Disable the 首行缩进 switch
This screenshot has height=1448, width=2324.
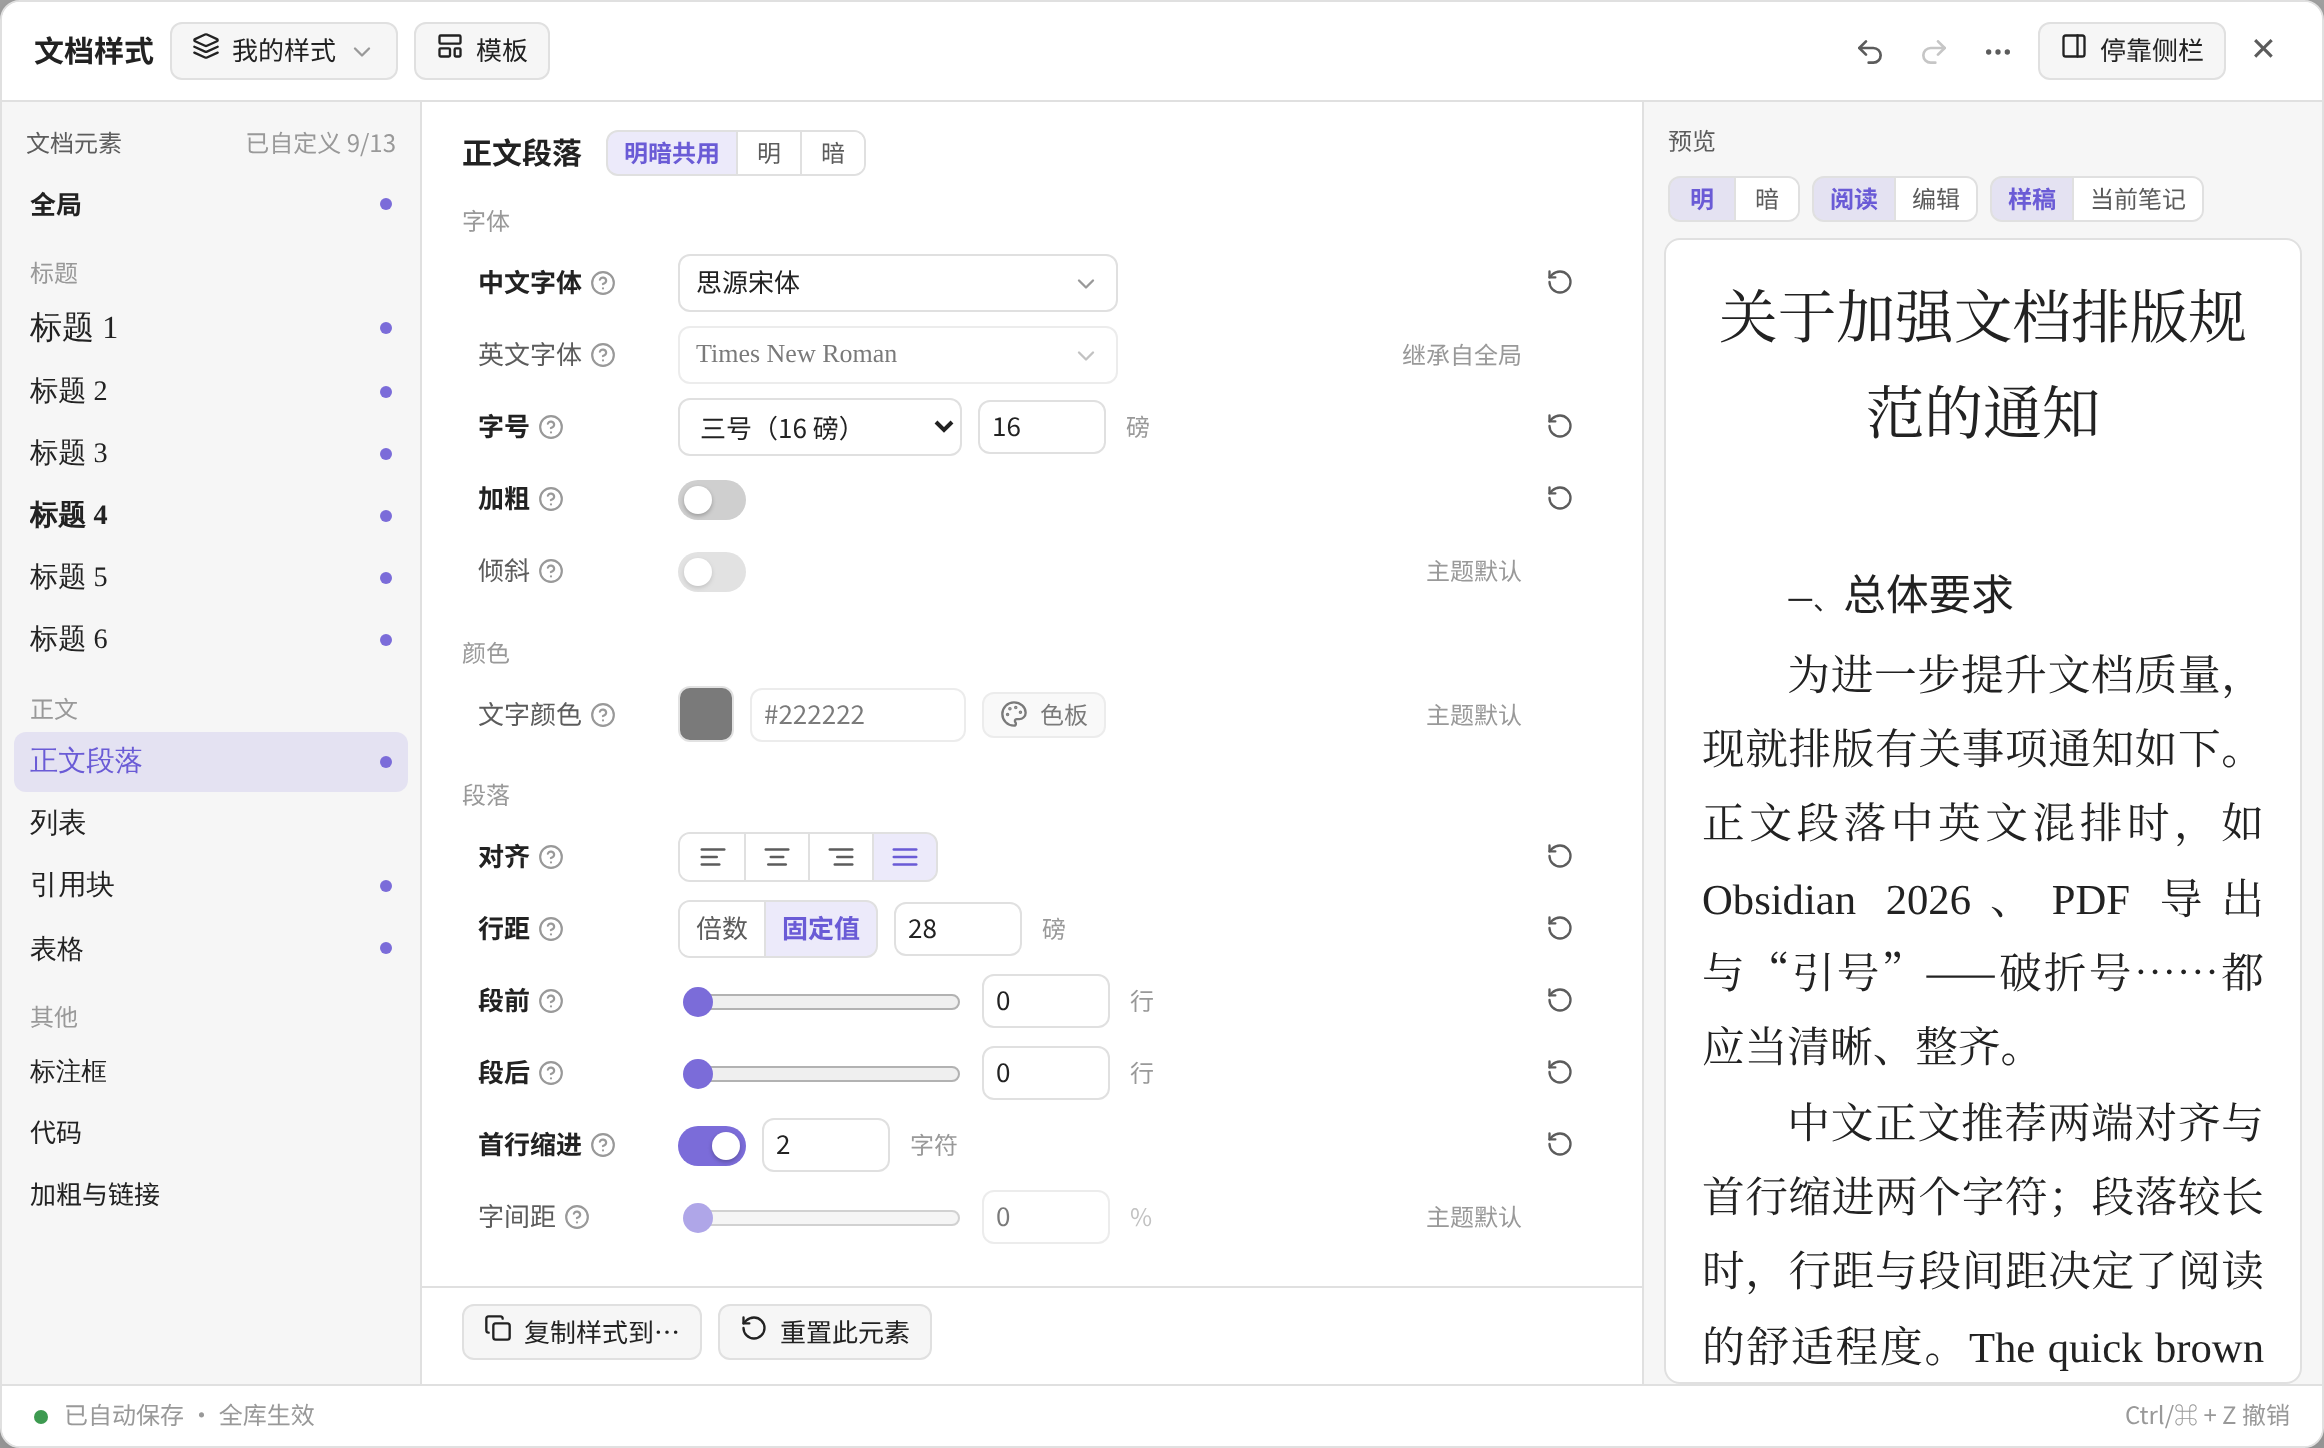click(x=712, y=1145)
